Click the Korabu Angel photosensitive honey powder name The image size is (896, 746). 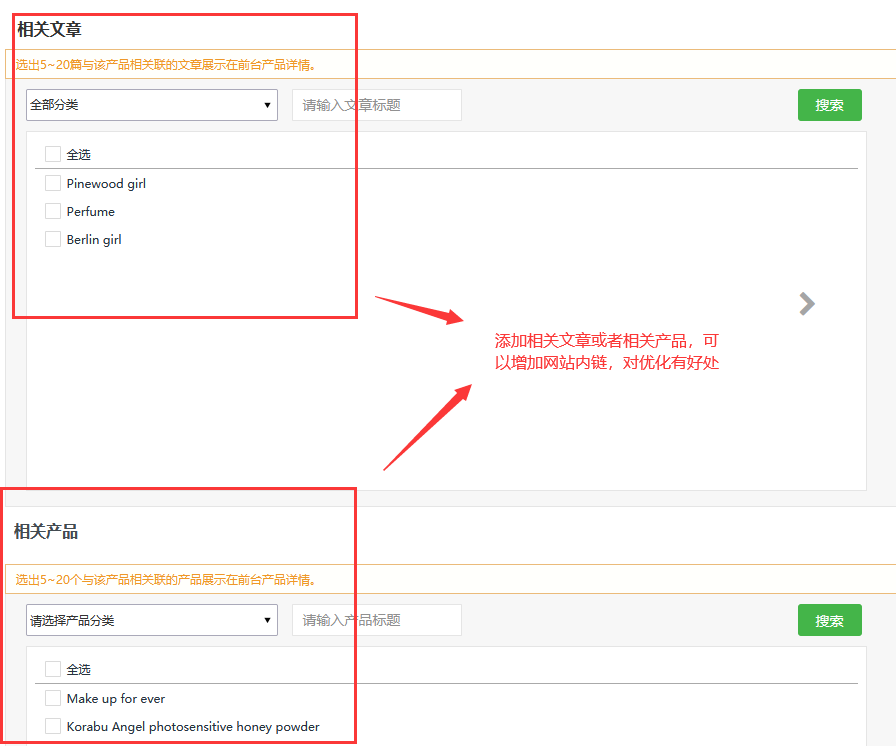click(x=193, y=727)
